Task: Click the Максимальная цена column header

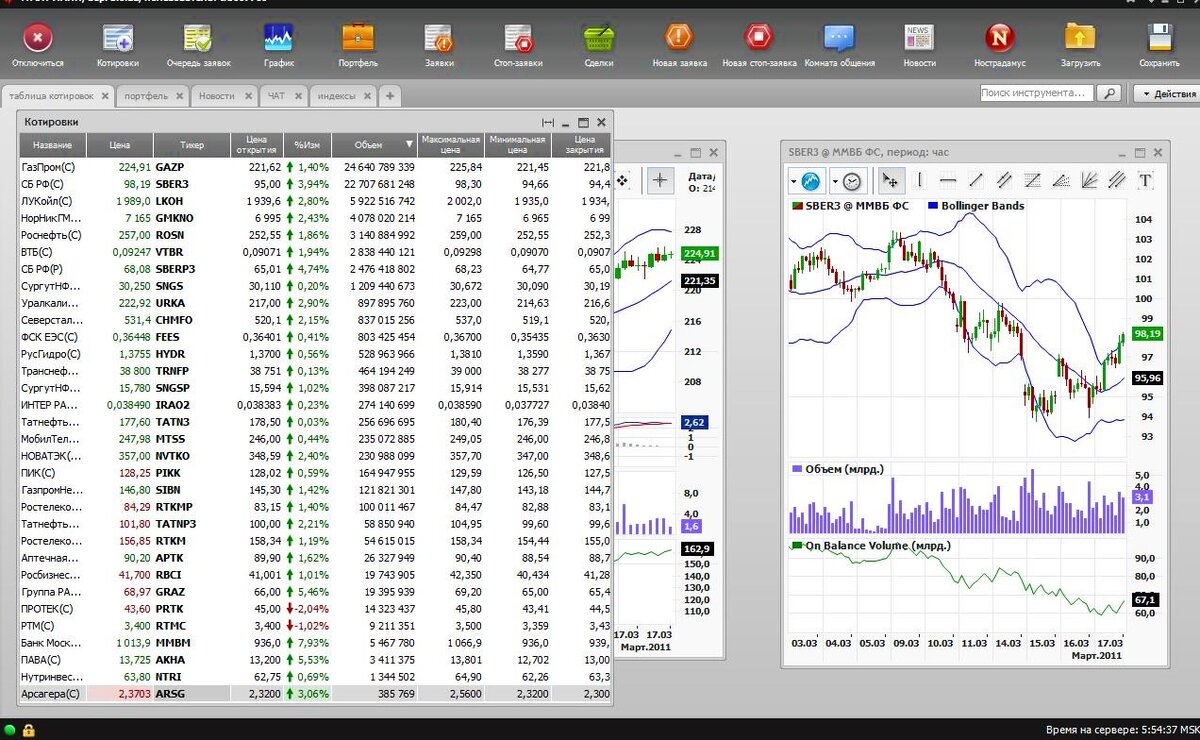Action: click(451, 145)
